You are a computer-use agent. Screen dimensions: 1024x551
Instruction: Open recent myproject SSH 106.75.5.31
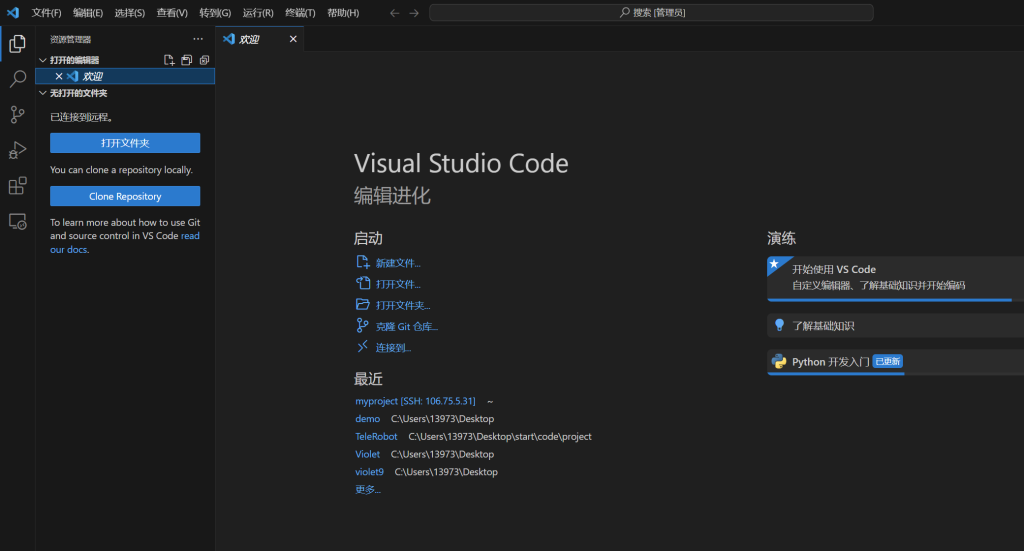click(415, 401)
